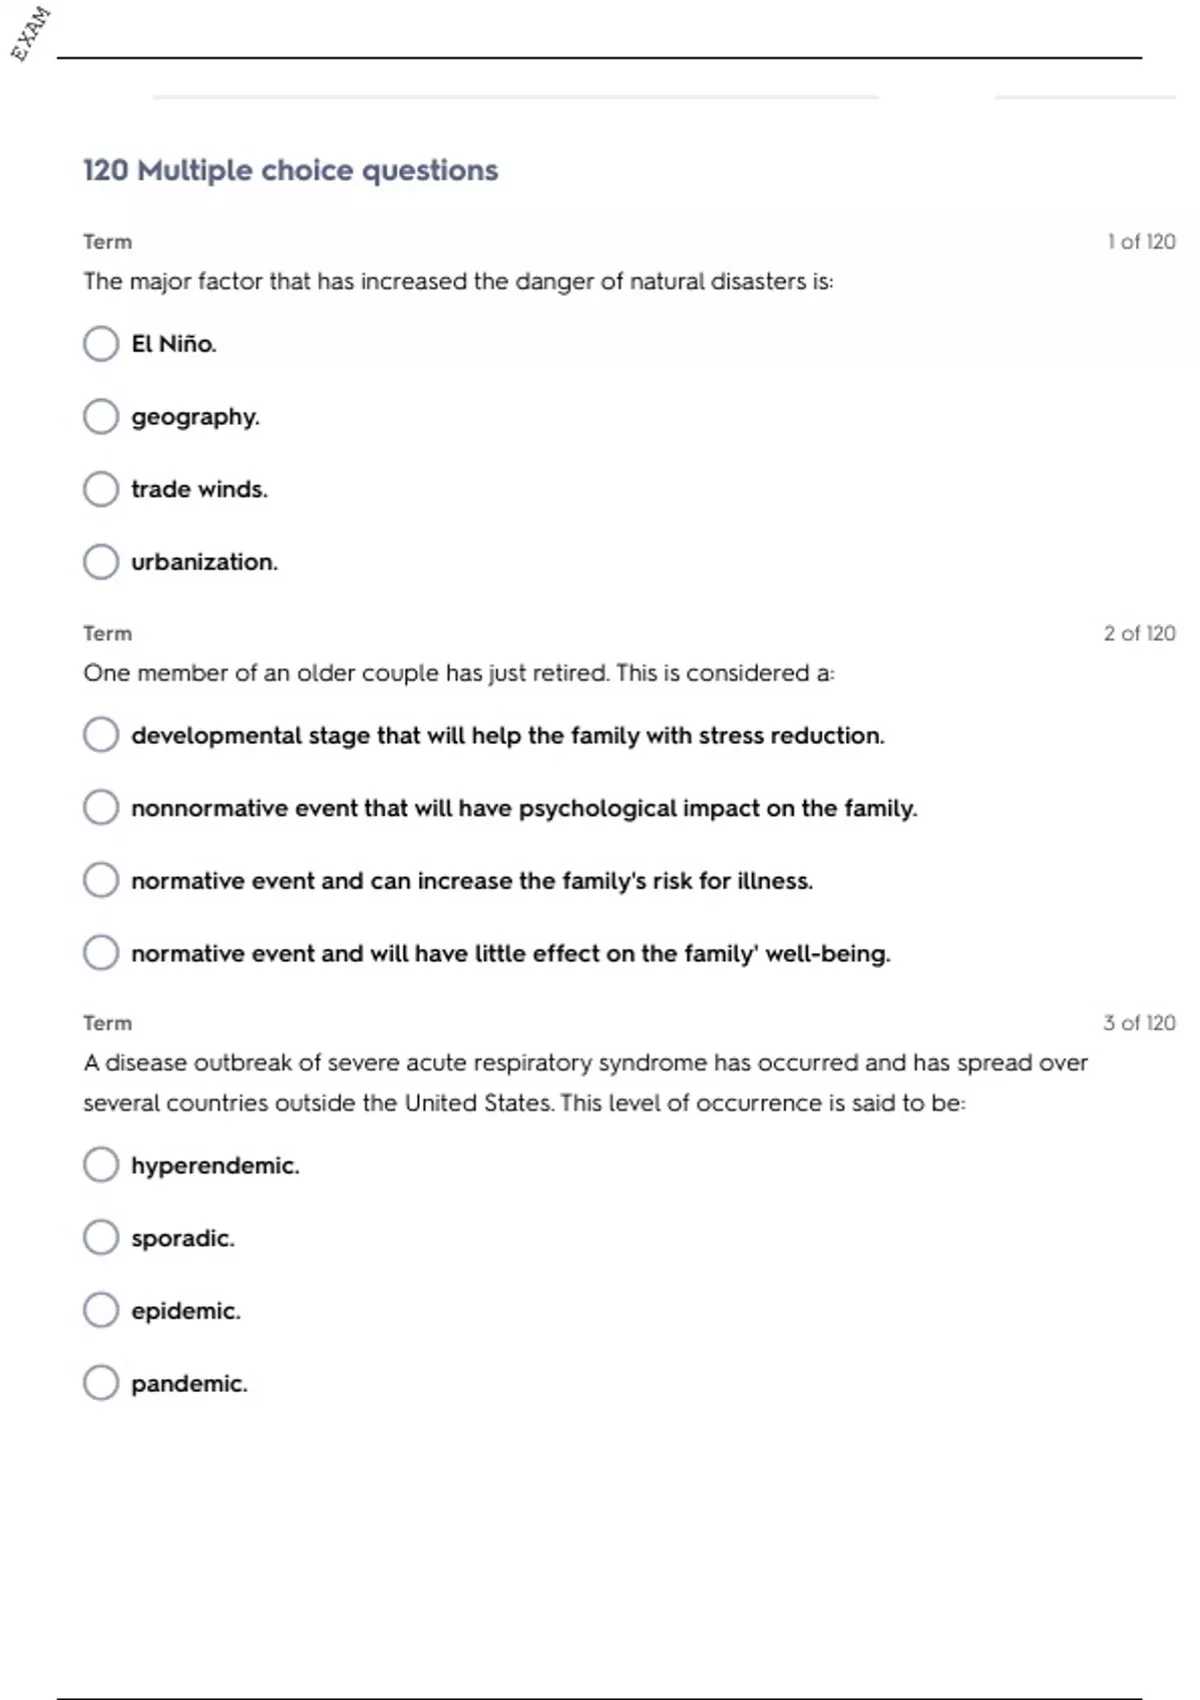Select 'urbanization.' as the answer
The width and height of the screenshot is (1200, 1700).
click(101, 562)
